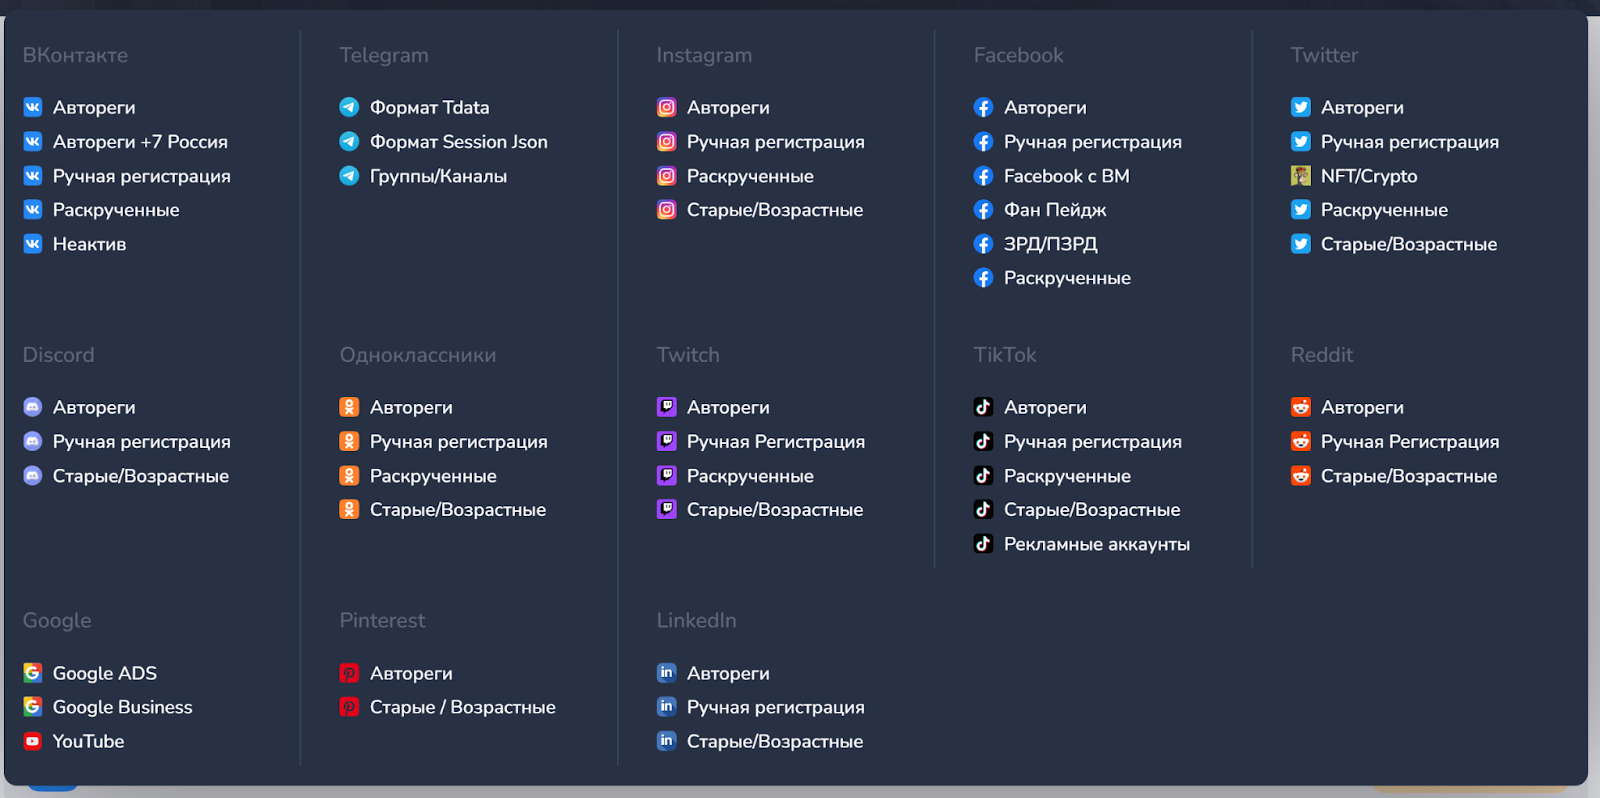Viewport: 1600px width, 798px height.
Task: Click the LinkedIn icon beside Автореги
Action: [666, 673]
